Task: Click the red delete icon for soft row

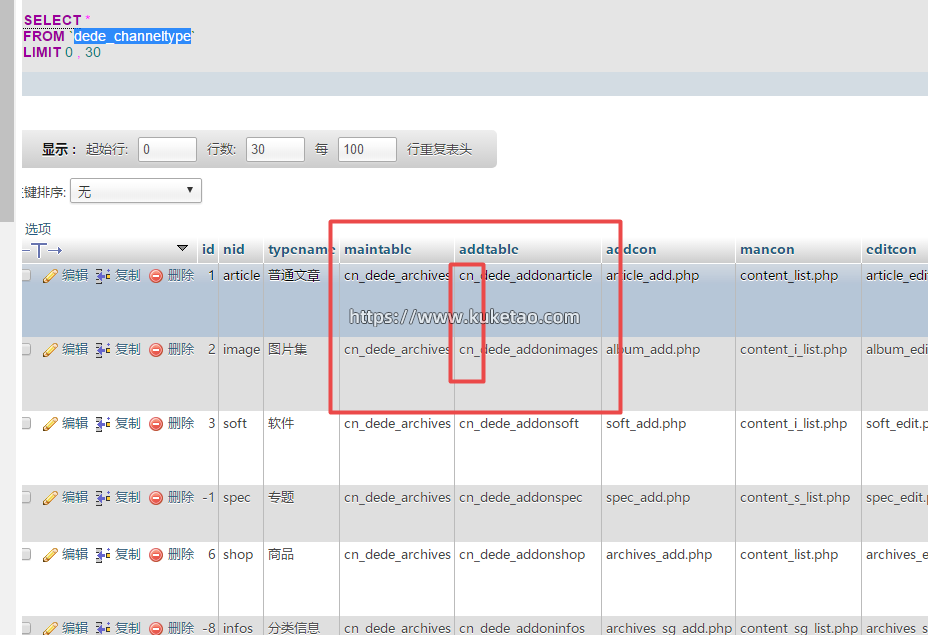Action: pyautogui.click(x=156, y=424)
